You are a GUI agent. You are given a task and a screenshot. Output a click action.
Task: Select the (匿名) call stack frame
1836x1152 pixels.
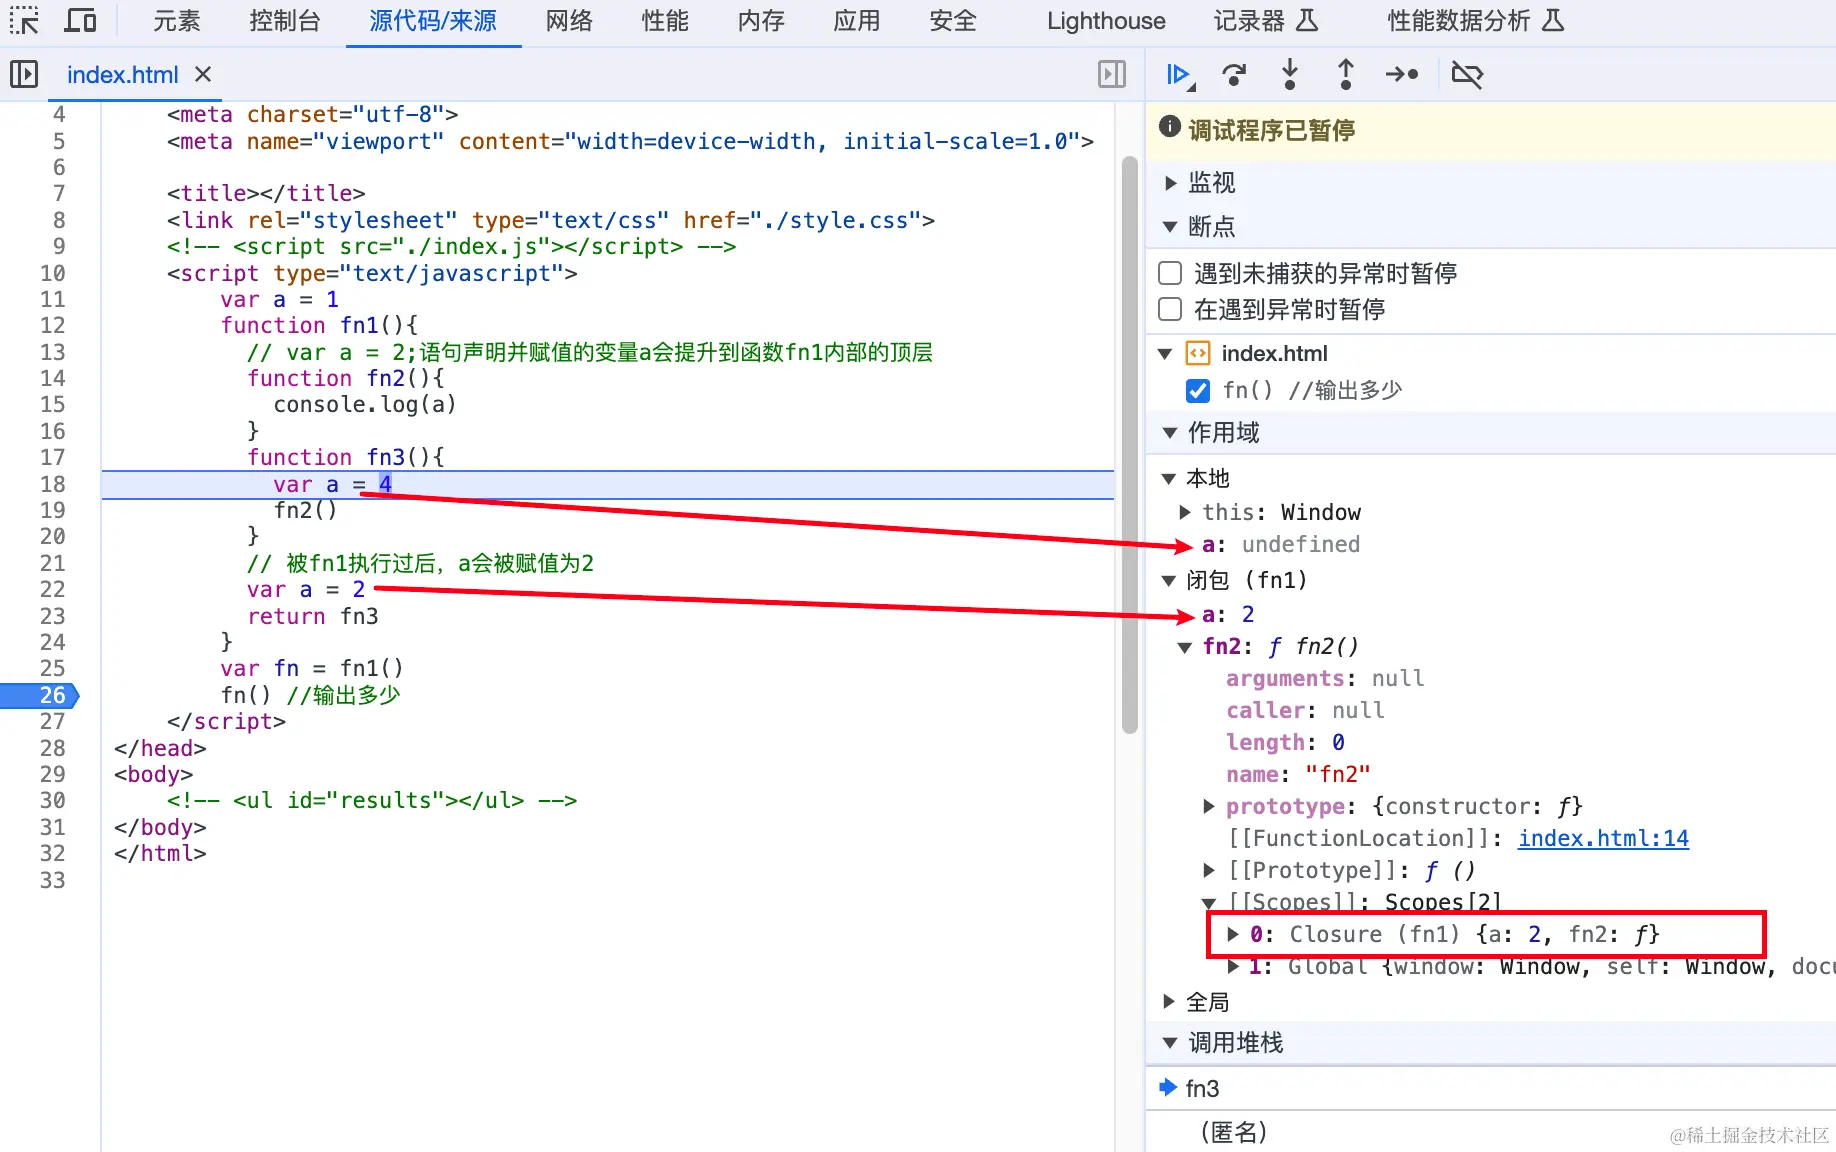(x=1490, y=1132)
